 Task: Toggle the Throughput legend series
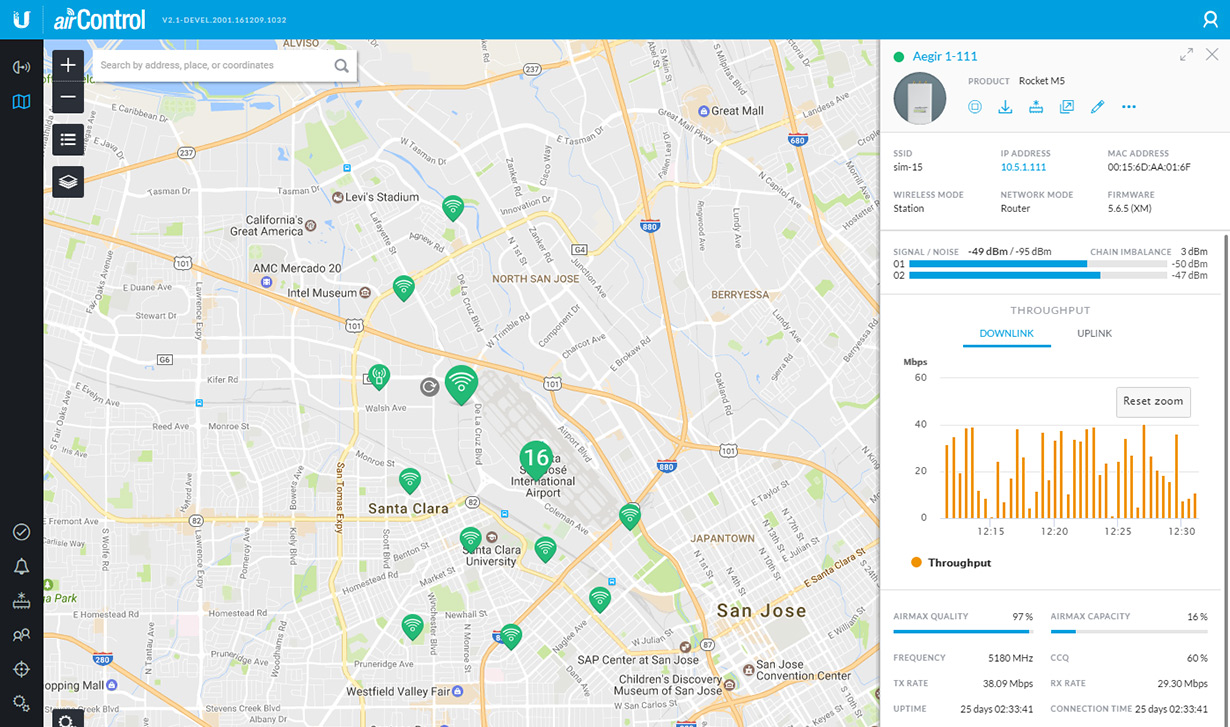951,563
